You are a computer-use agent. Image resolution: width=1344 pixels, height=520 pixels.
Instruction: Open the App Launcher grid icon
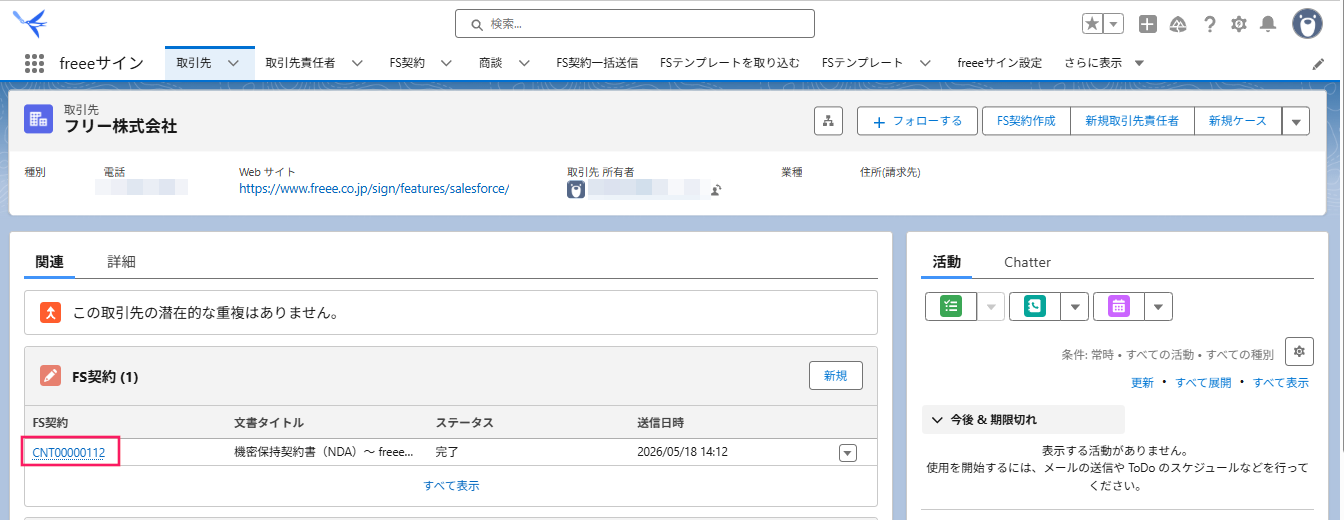[x=34, y=63]
